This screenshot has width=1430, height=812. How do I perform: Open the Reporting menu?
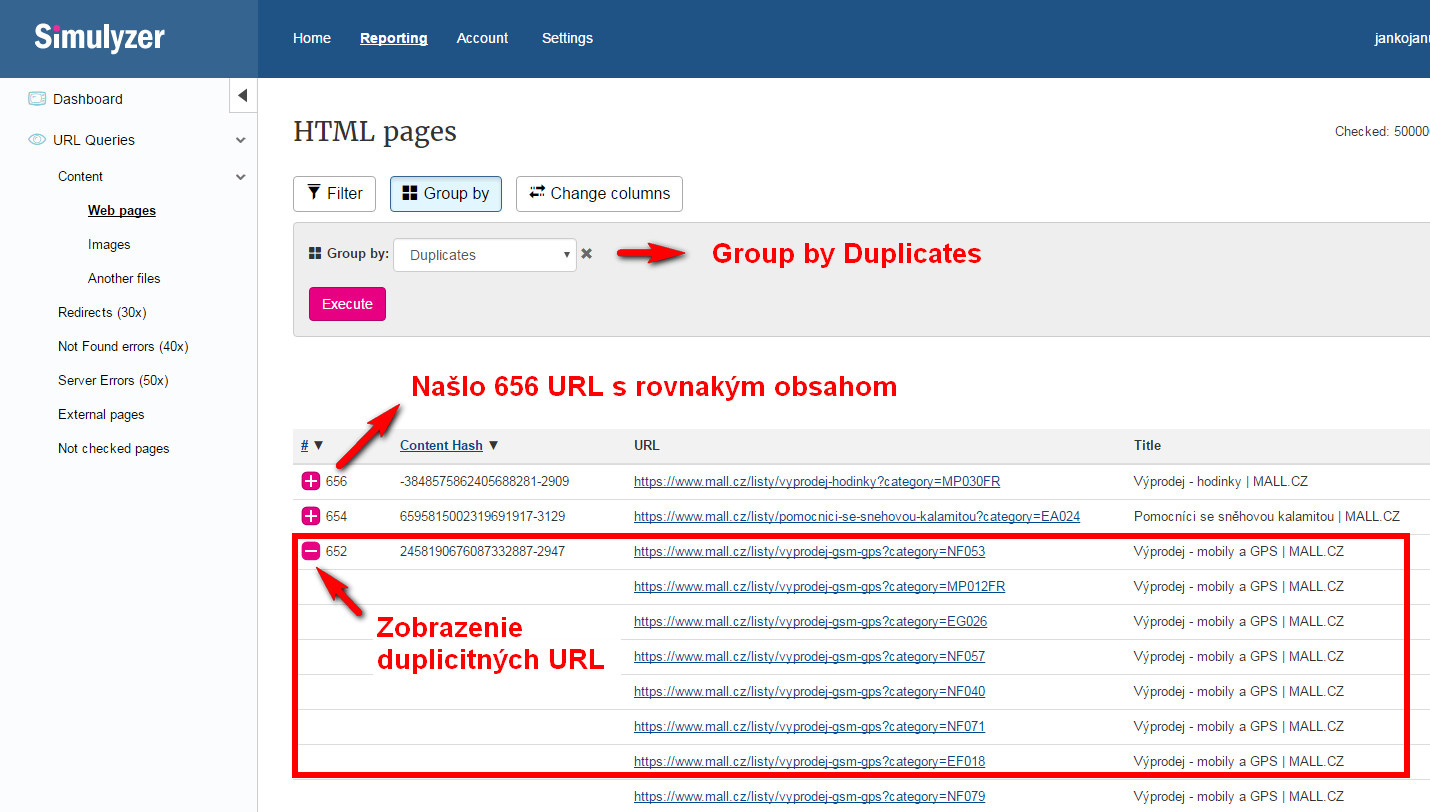click(394, 38)
